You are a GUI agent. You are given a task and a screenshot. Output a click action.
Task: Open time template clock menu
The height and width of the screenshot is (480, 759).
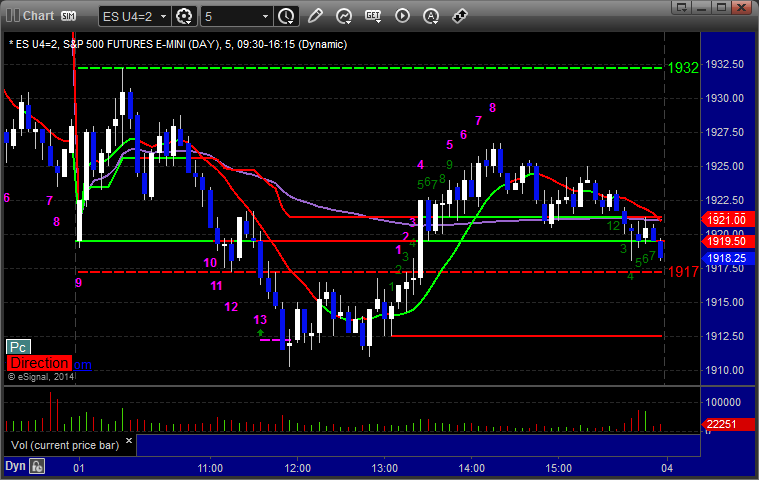[x=286, y=16]
